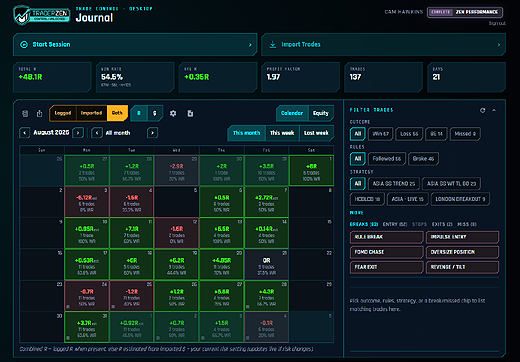Screen dimensions: 520x362
Task: Open the ENTRY category tab
Action: pos(395,224)
